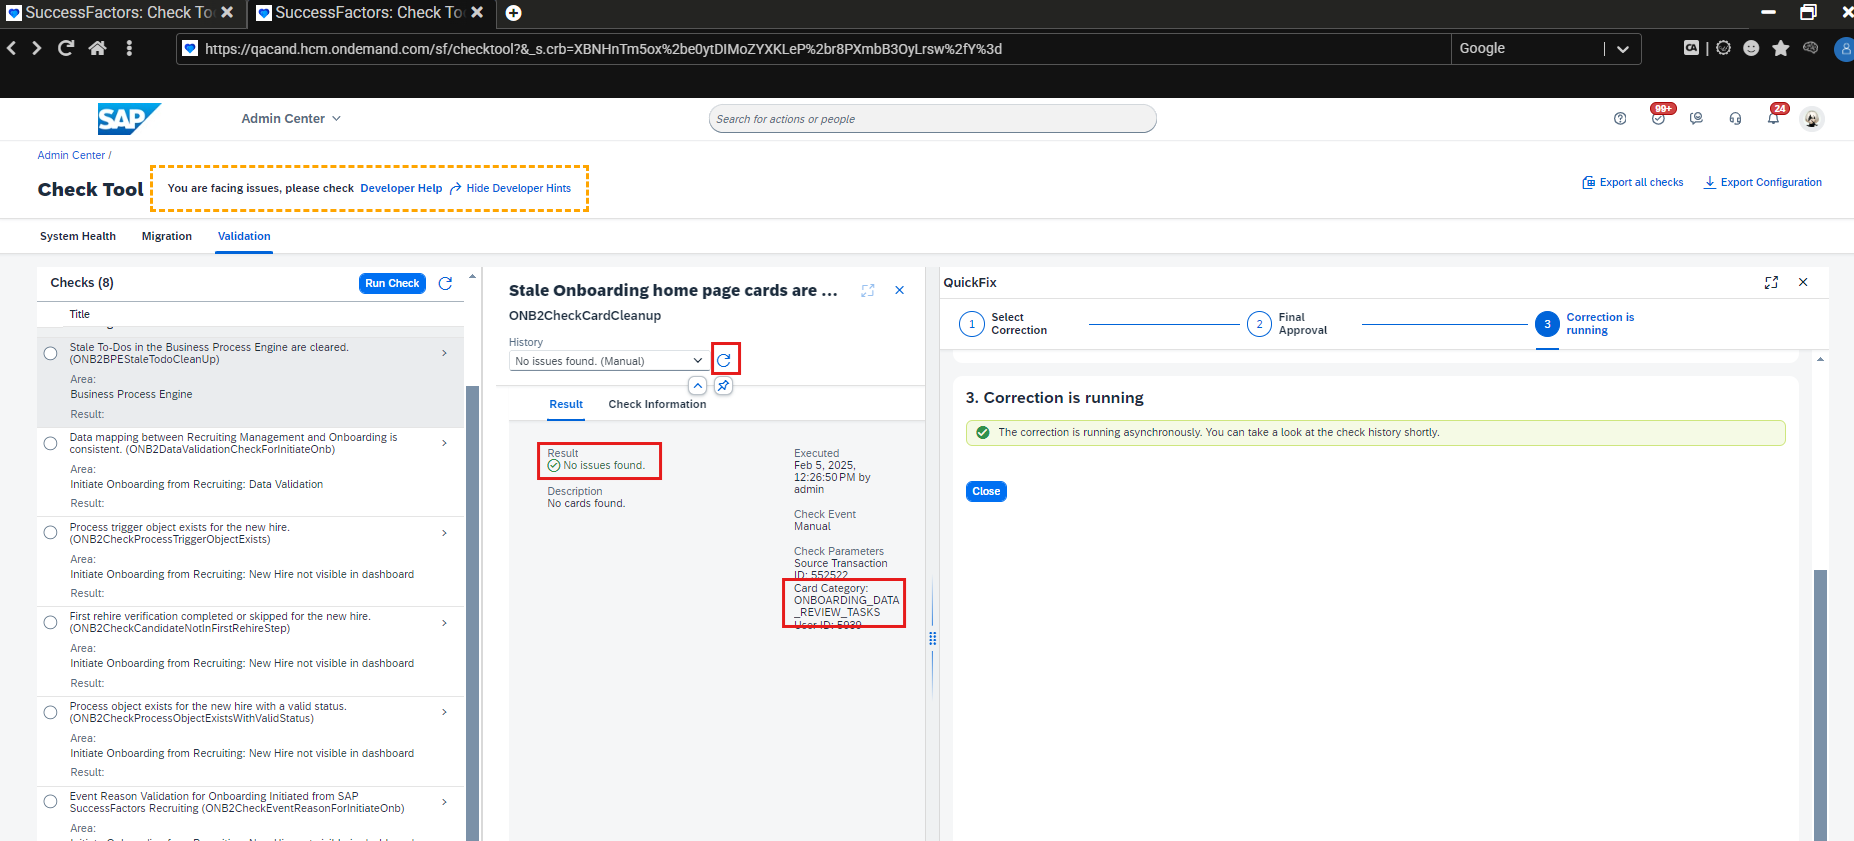
Task: Close the Stale Onboarding check detail panel
Action: [x=900, y=290]
